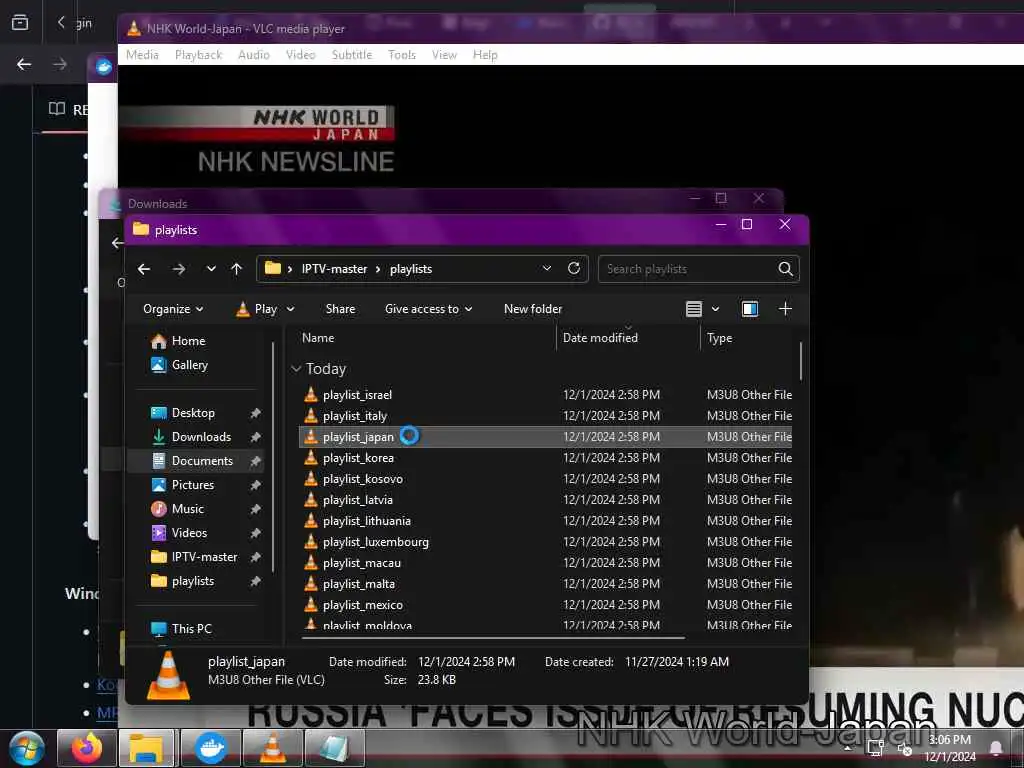The image size is (1024, 768).
Task: Go up one folder level in Explorer
Action: [x=236, y=269]
